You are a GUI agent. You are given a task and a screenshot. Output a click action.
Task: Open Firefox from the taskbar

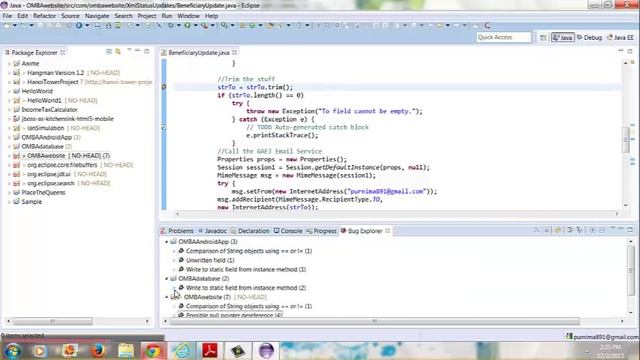pyautogui.click(x=98, y=351)
